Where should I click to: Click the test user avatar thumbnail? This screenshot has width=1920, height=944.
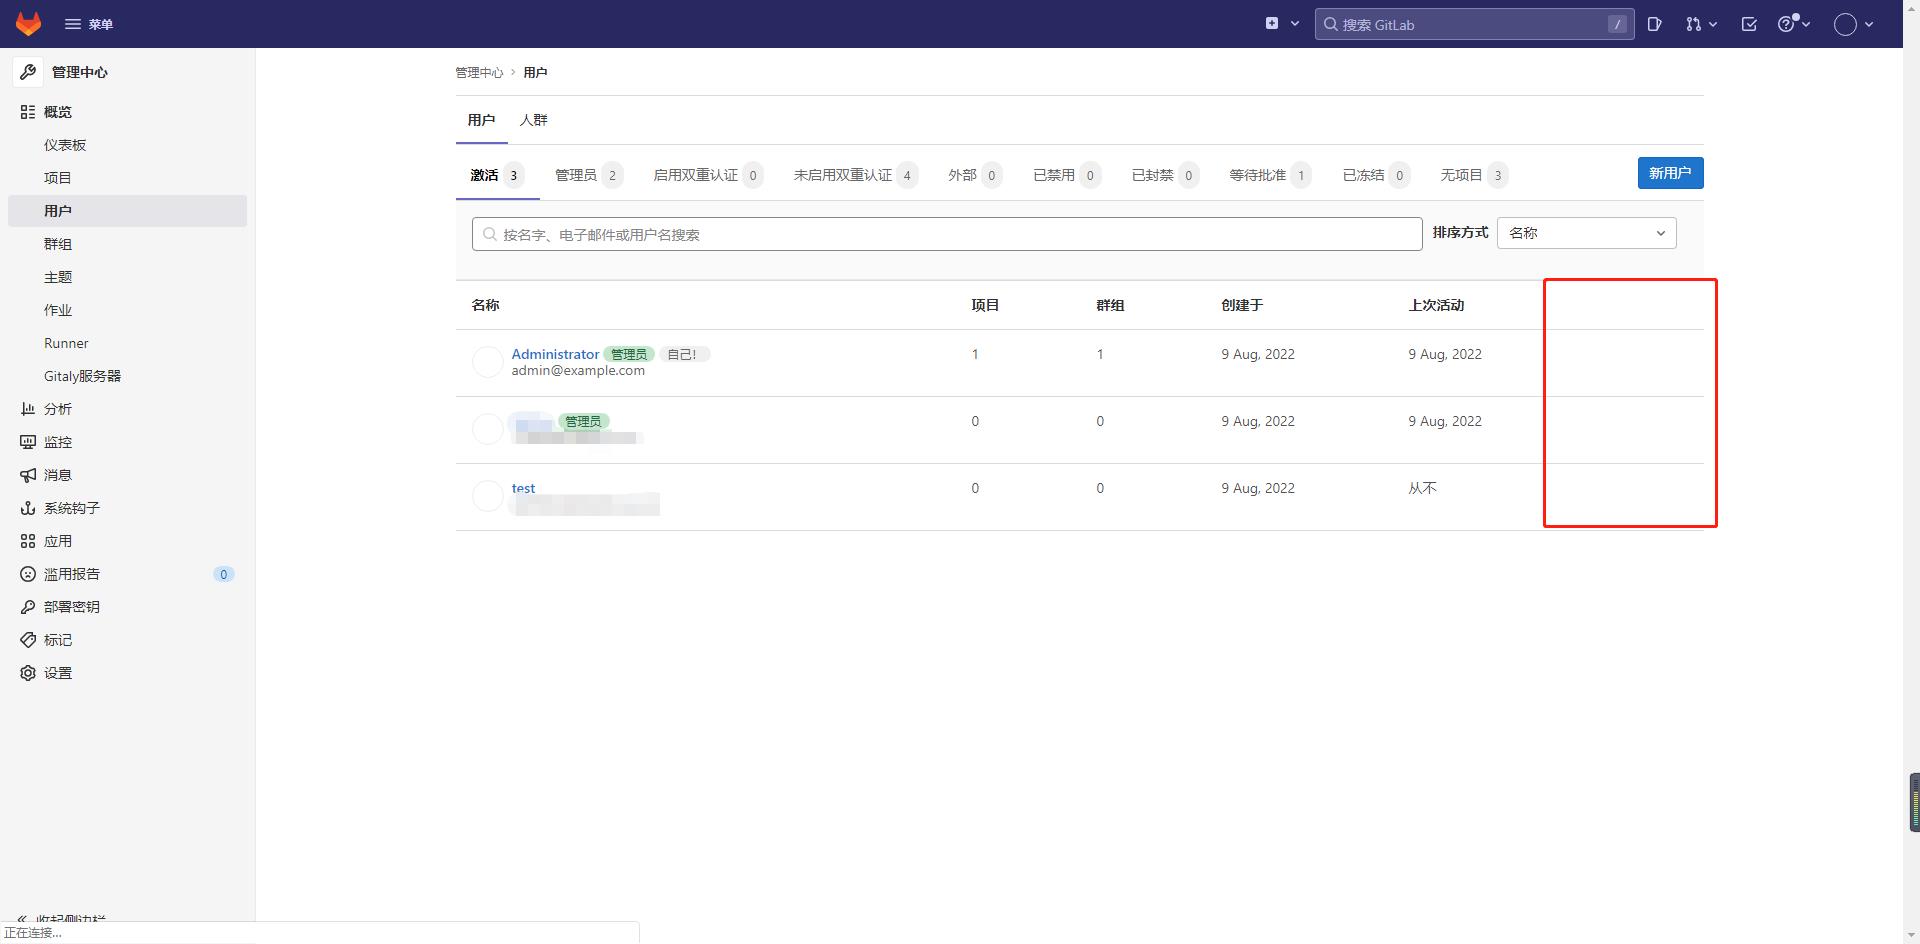click(x=487, y=496)
